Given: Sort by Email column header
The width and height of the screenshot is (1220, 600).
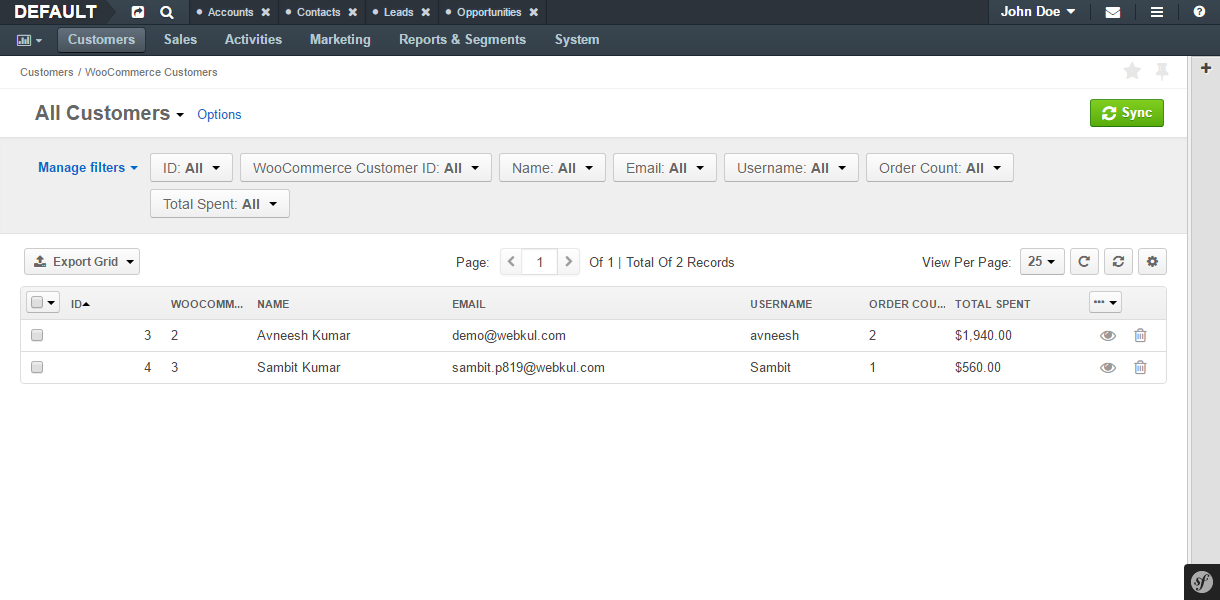Looking at the screenshot, I should tap(468, 304).
